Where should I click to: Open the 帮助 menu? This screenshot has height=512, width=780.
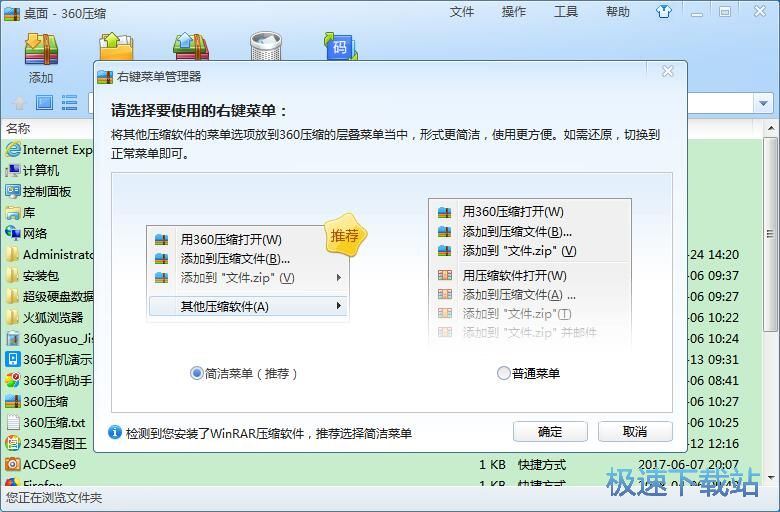[618, 11]
